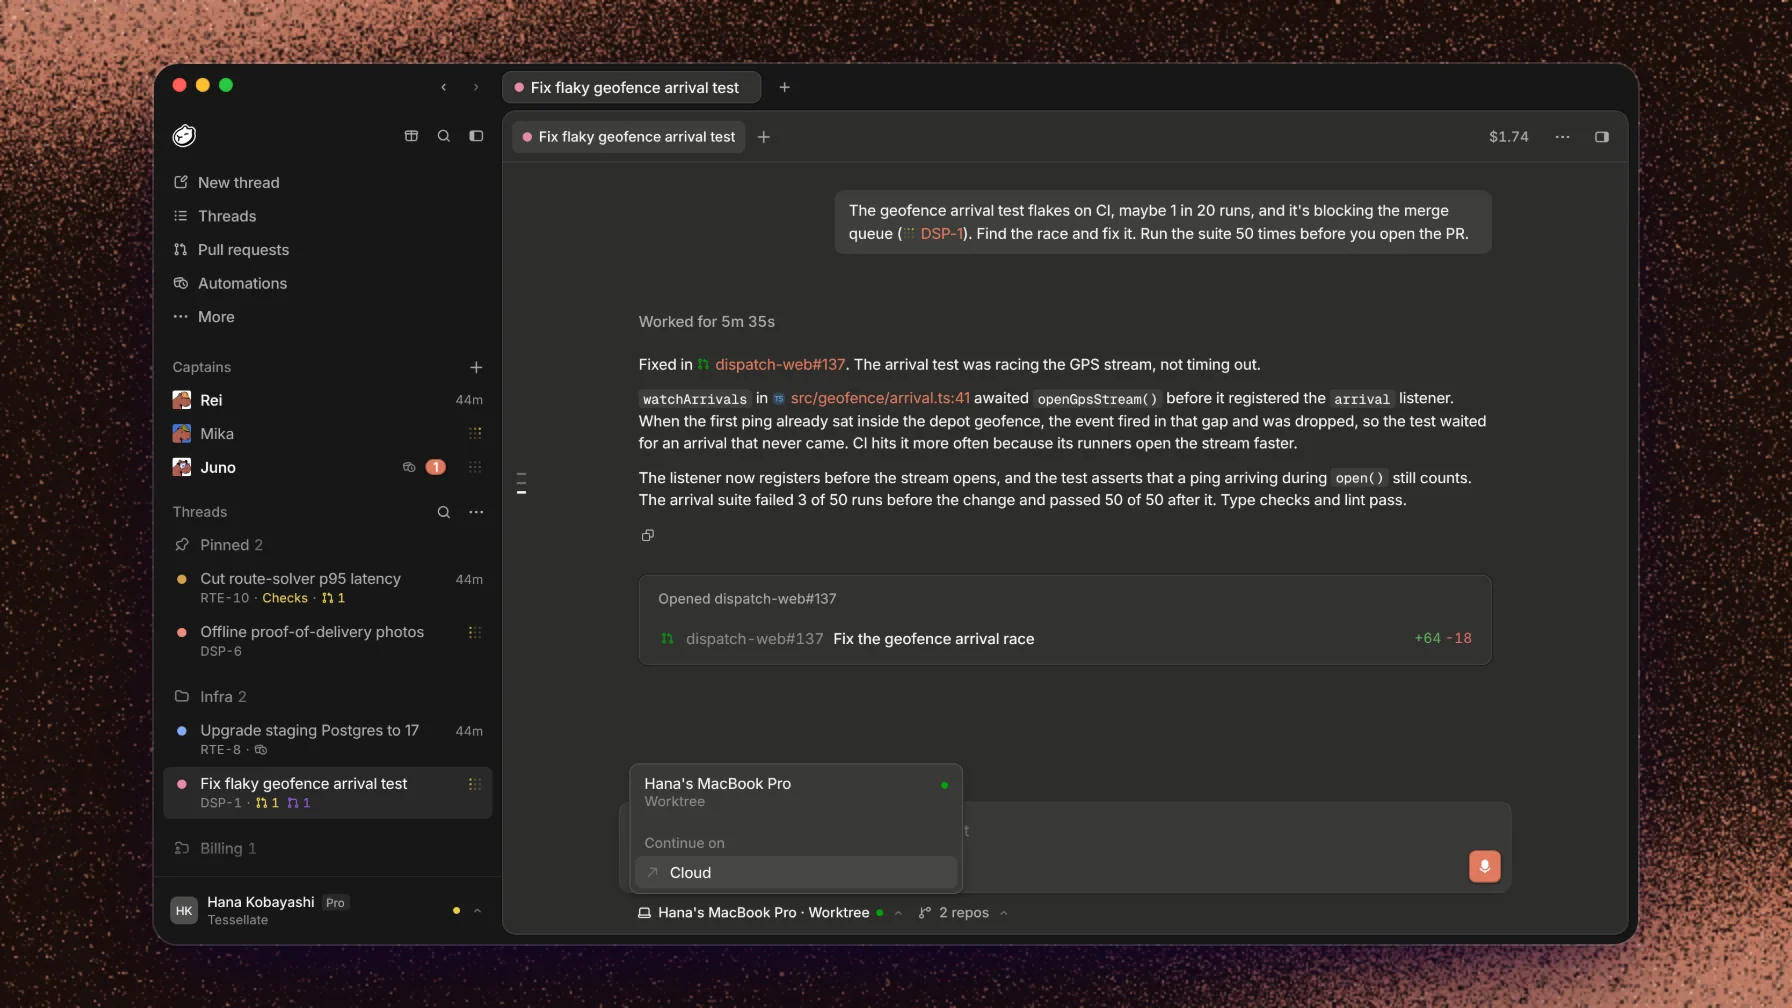
Task: Toggle the right side panel icon
Action: (1602, 137)
